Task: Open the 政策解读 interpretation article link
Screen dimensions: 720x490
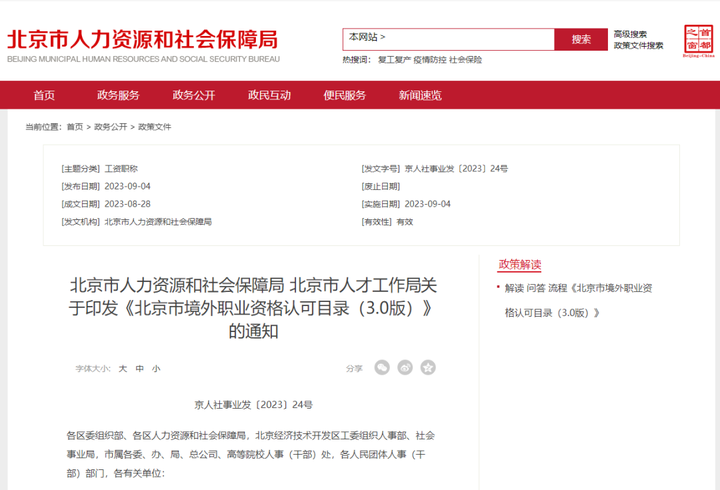Action: click(x=579, y=300)
